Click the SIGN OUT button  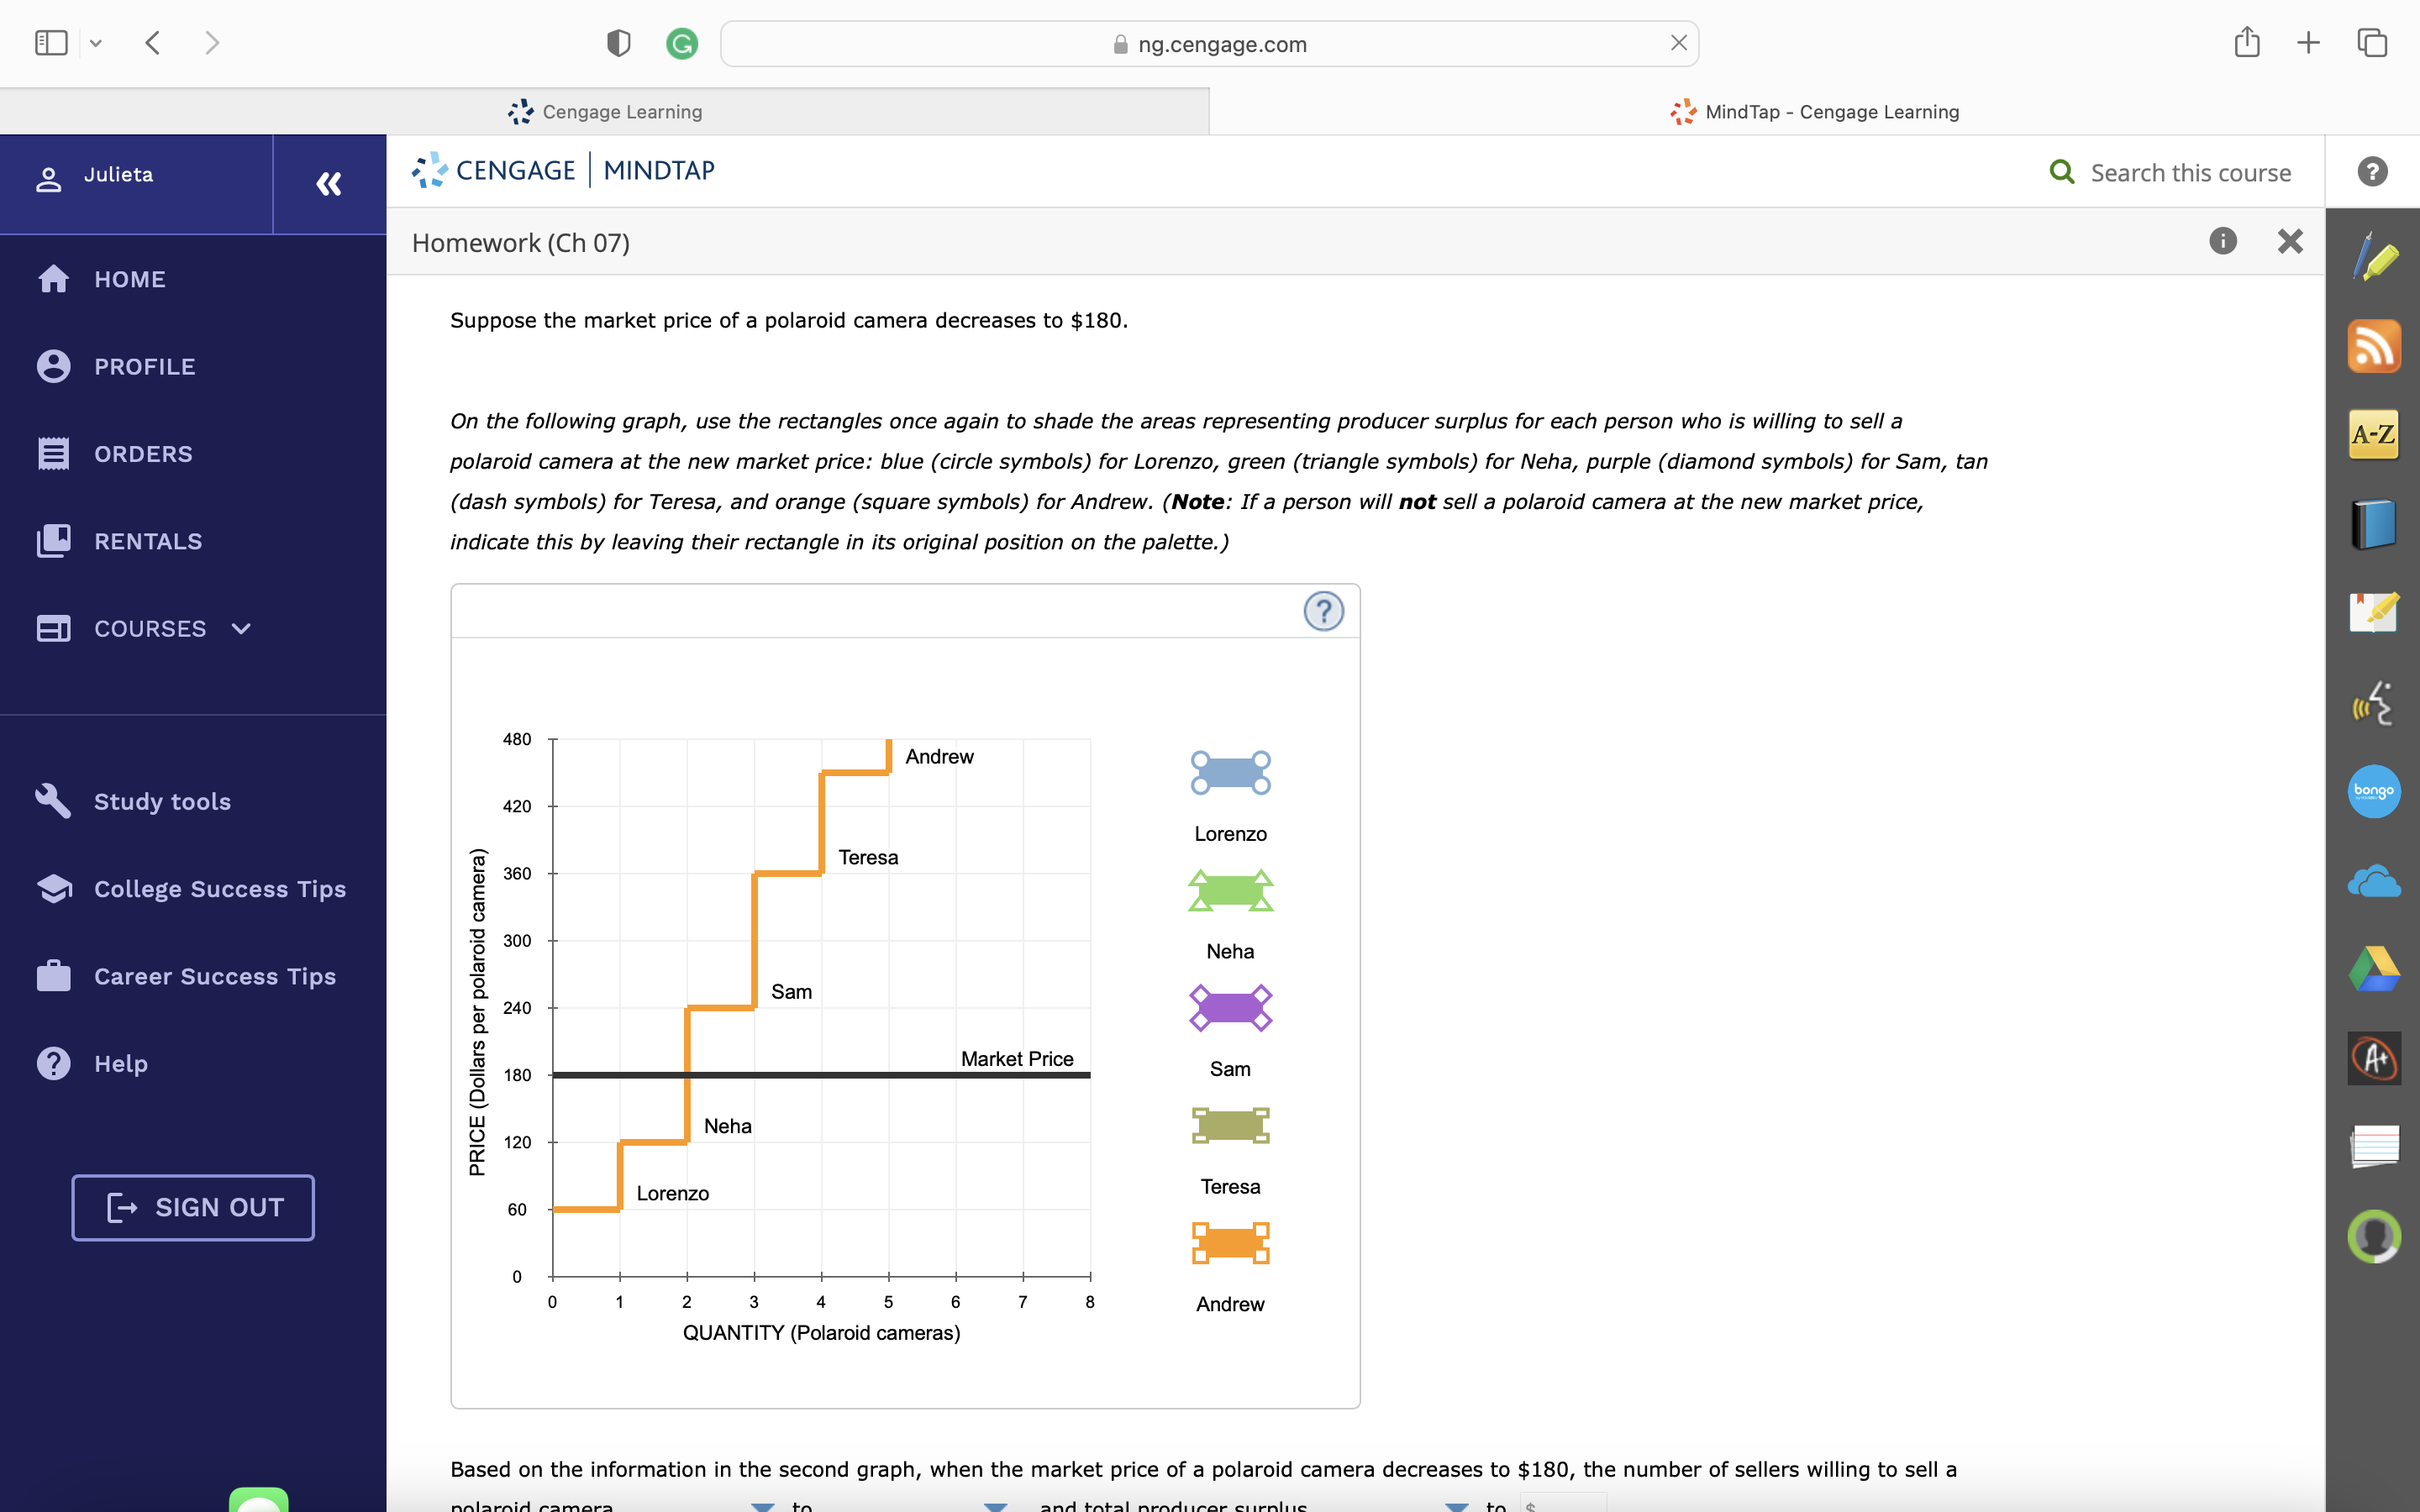pyautogui.click(x=193, y=1207)
